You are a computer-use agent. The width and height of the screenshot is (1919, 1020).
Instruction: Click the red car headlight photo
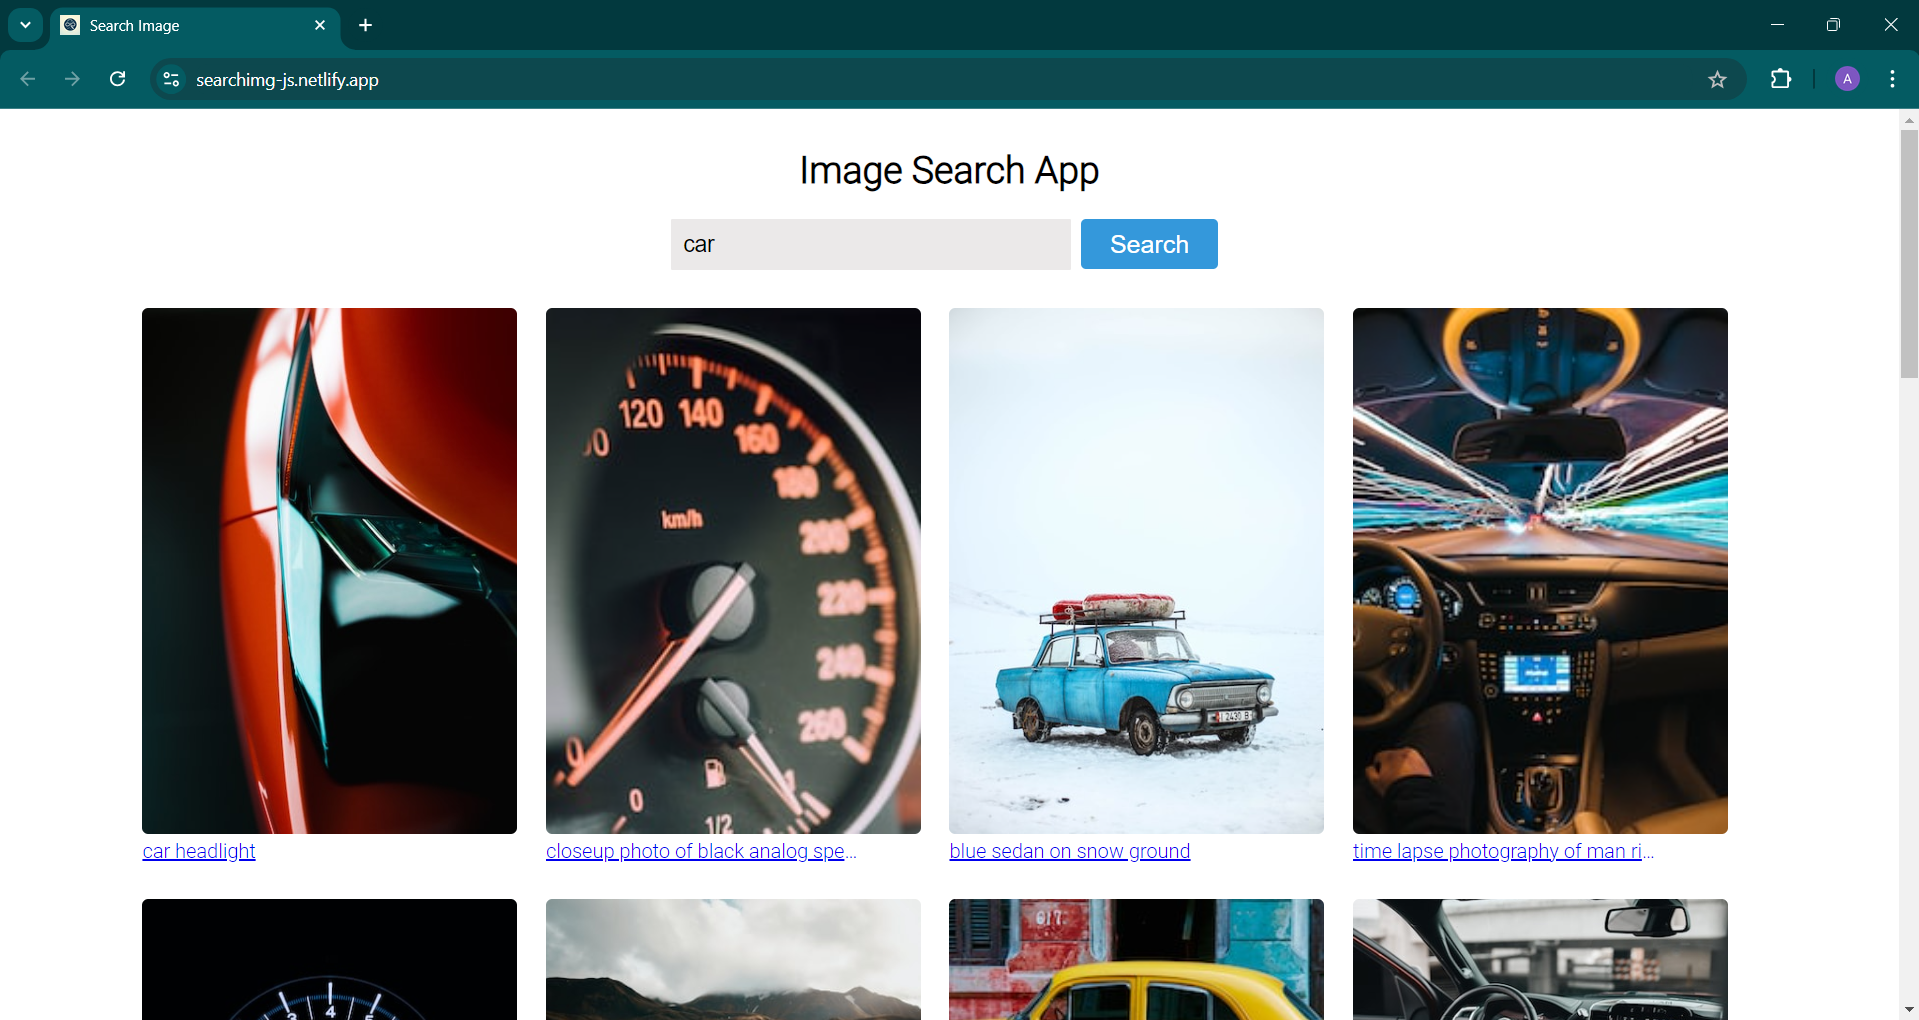click(329, 571)
